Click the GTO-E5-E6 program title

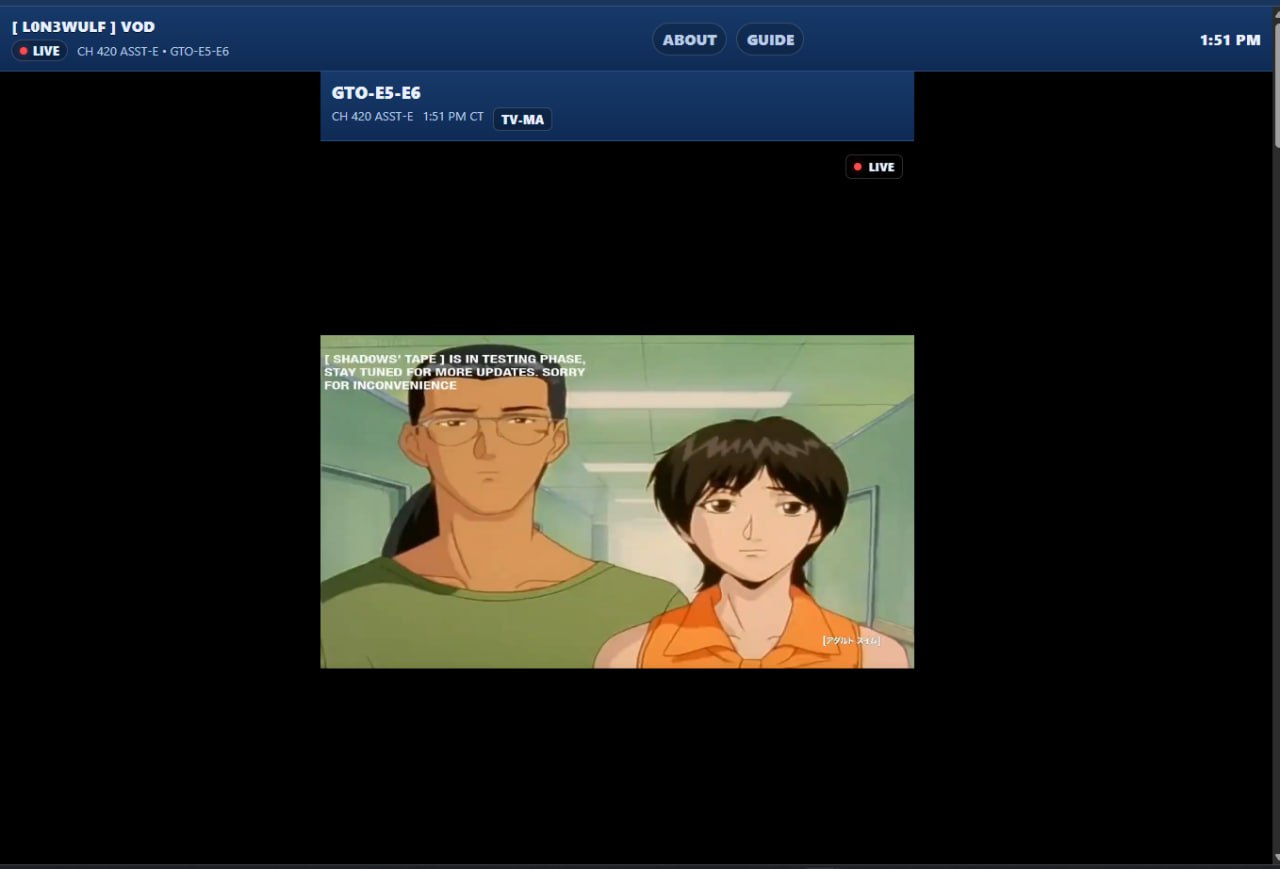point(376,93)
